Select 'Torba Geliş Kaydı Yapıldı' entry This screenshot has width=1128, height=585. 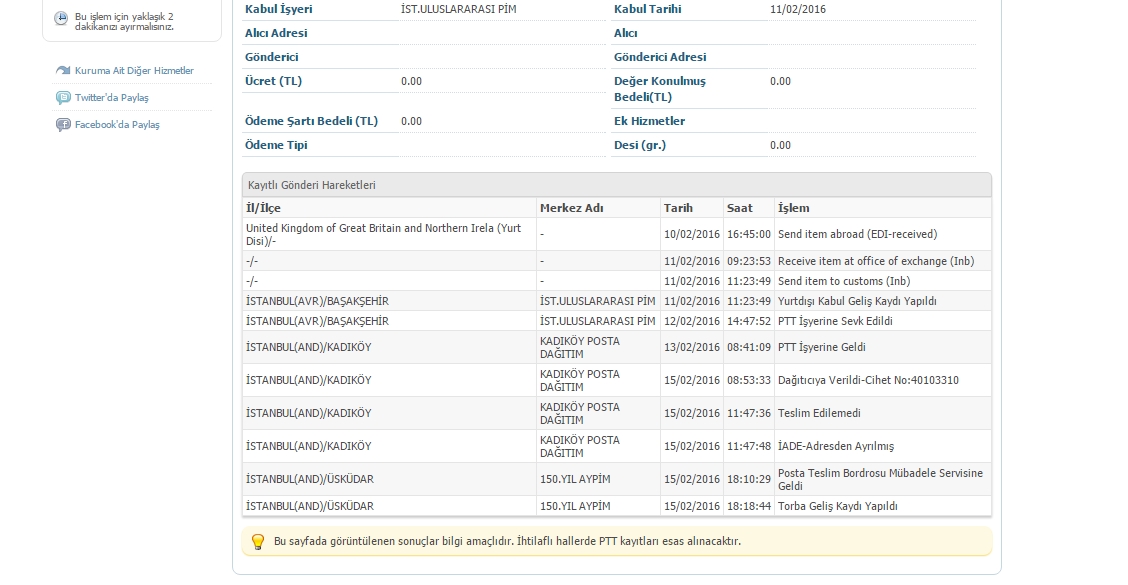click(x=837, y=506)
